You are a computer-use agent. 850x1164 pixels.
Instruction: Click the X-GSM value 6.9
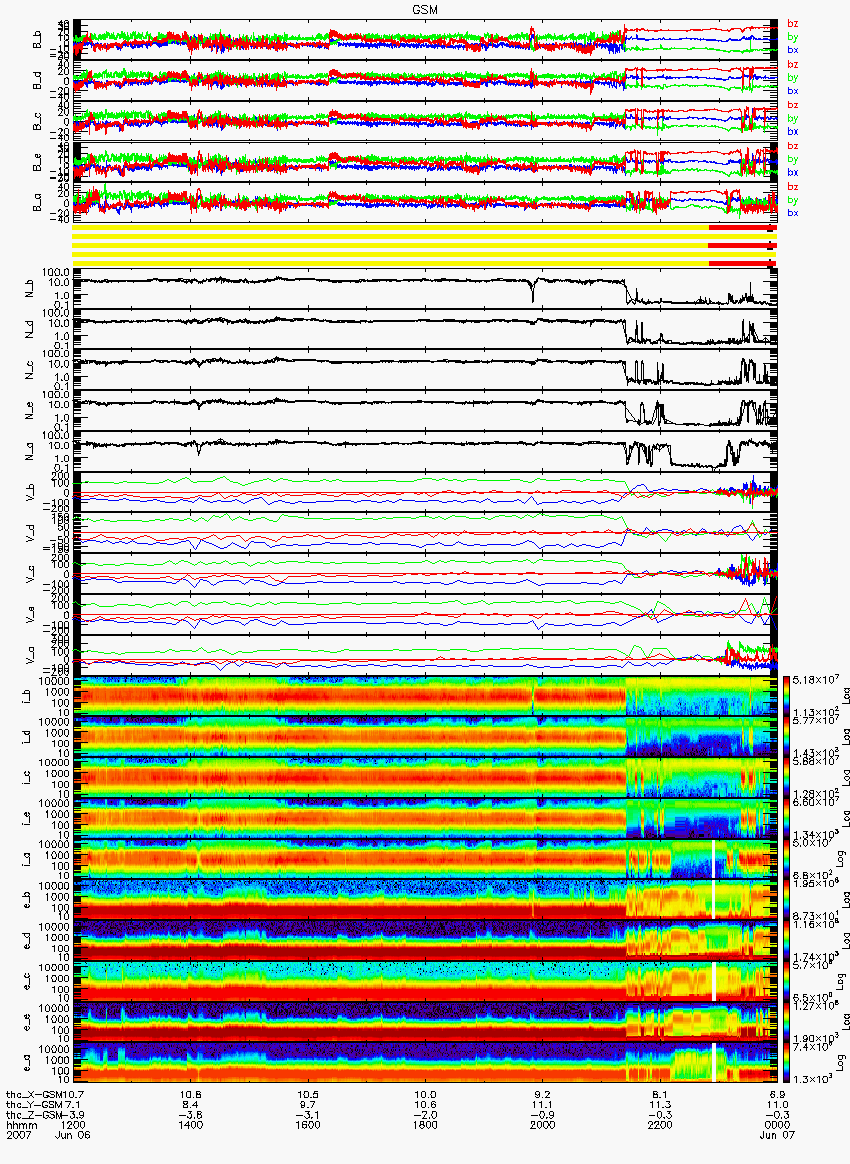777,1095
